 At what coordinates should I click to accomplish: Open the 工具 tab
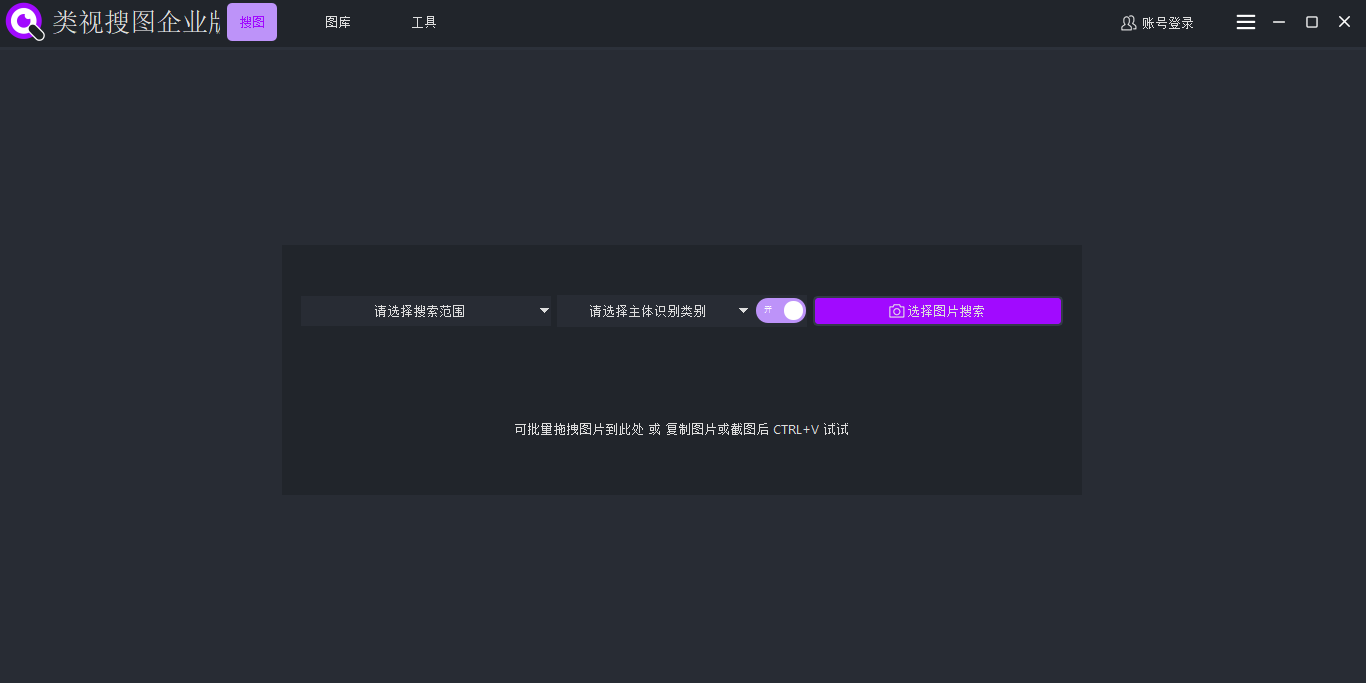click(x=424, y=22)
